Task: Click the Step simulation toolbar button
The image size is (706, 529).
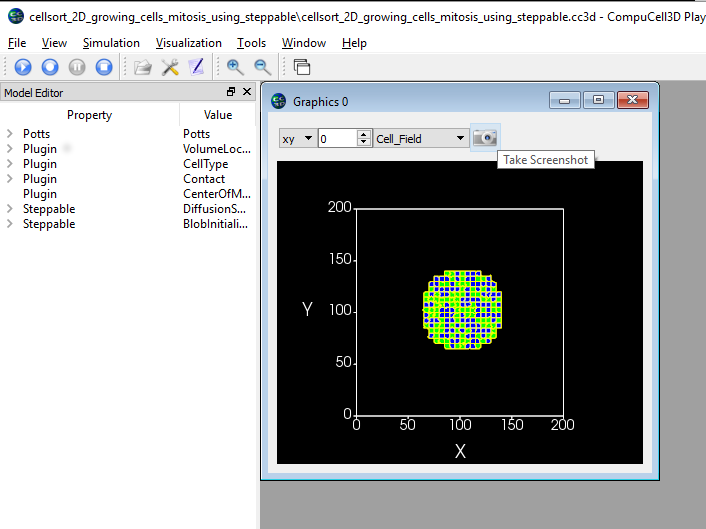Action: point(50,67)
